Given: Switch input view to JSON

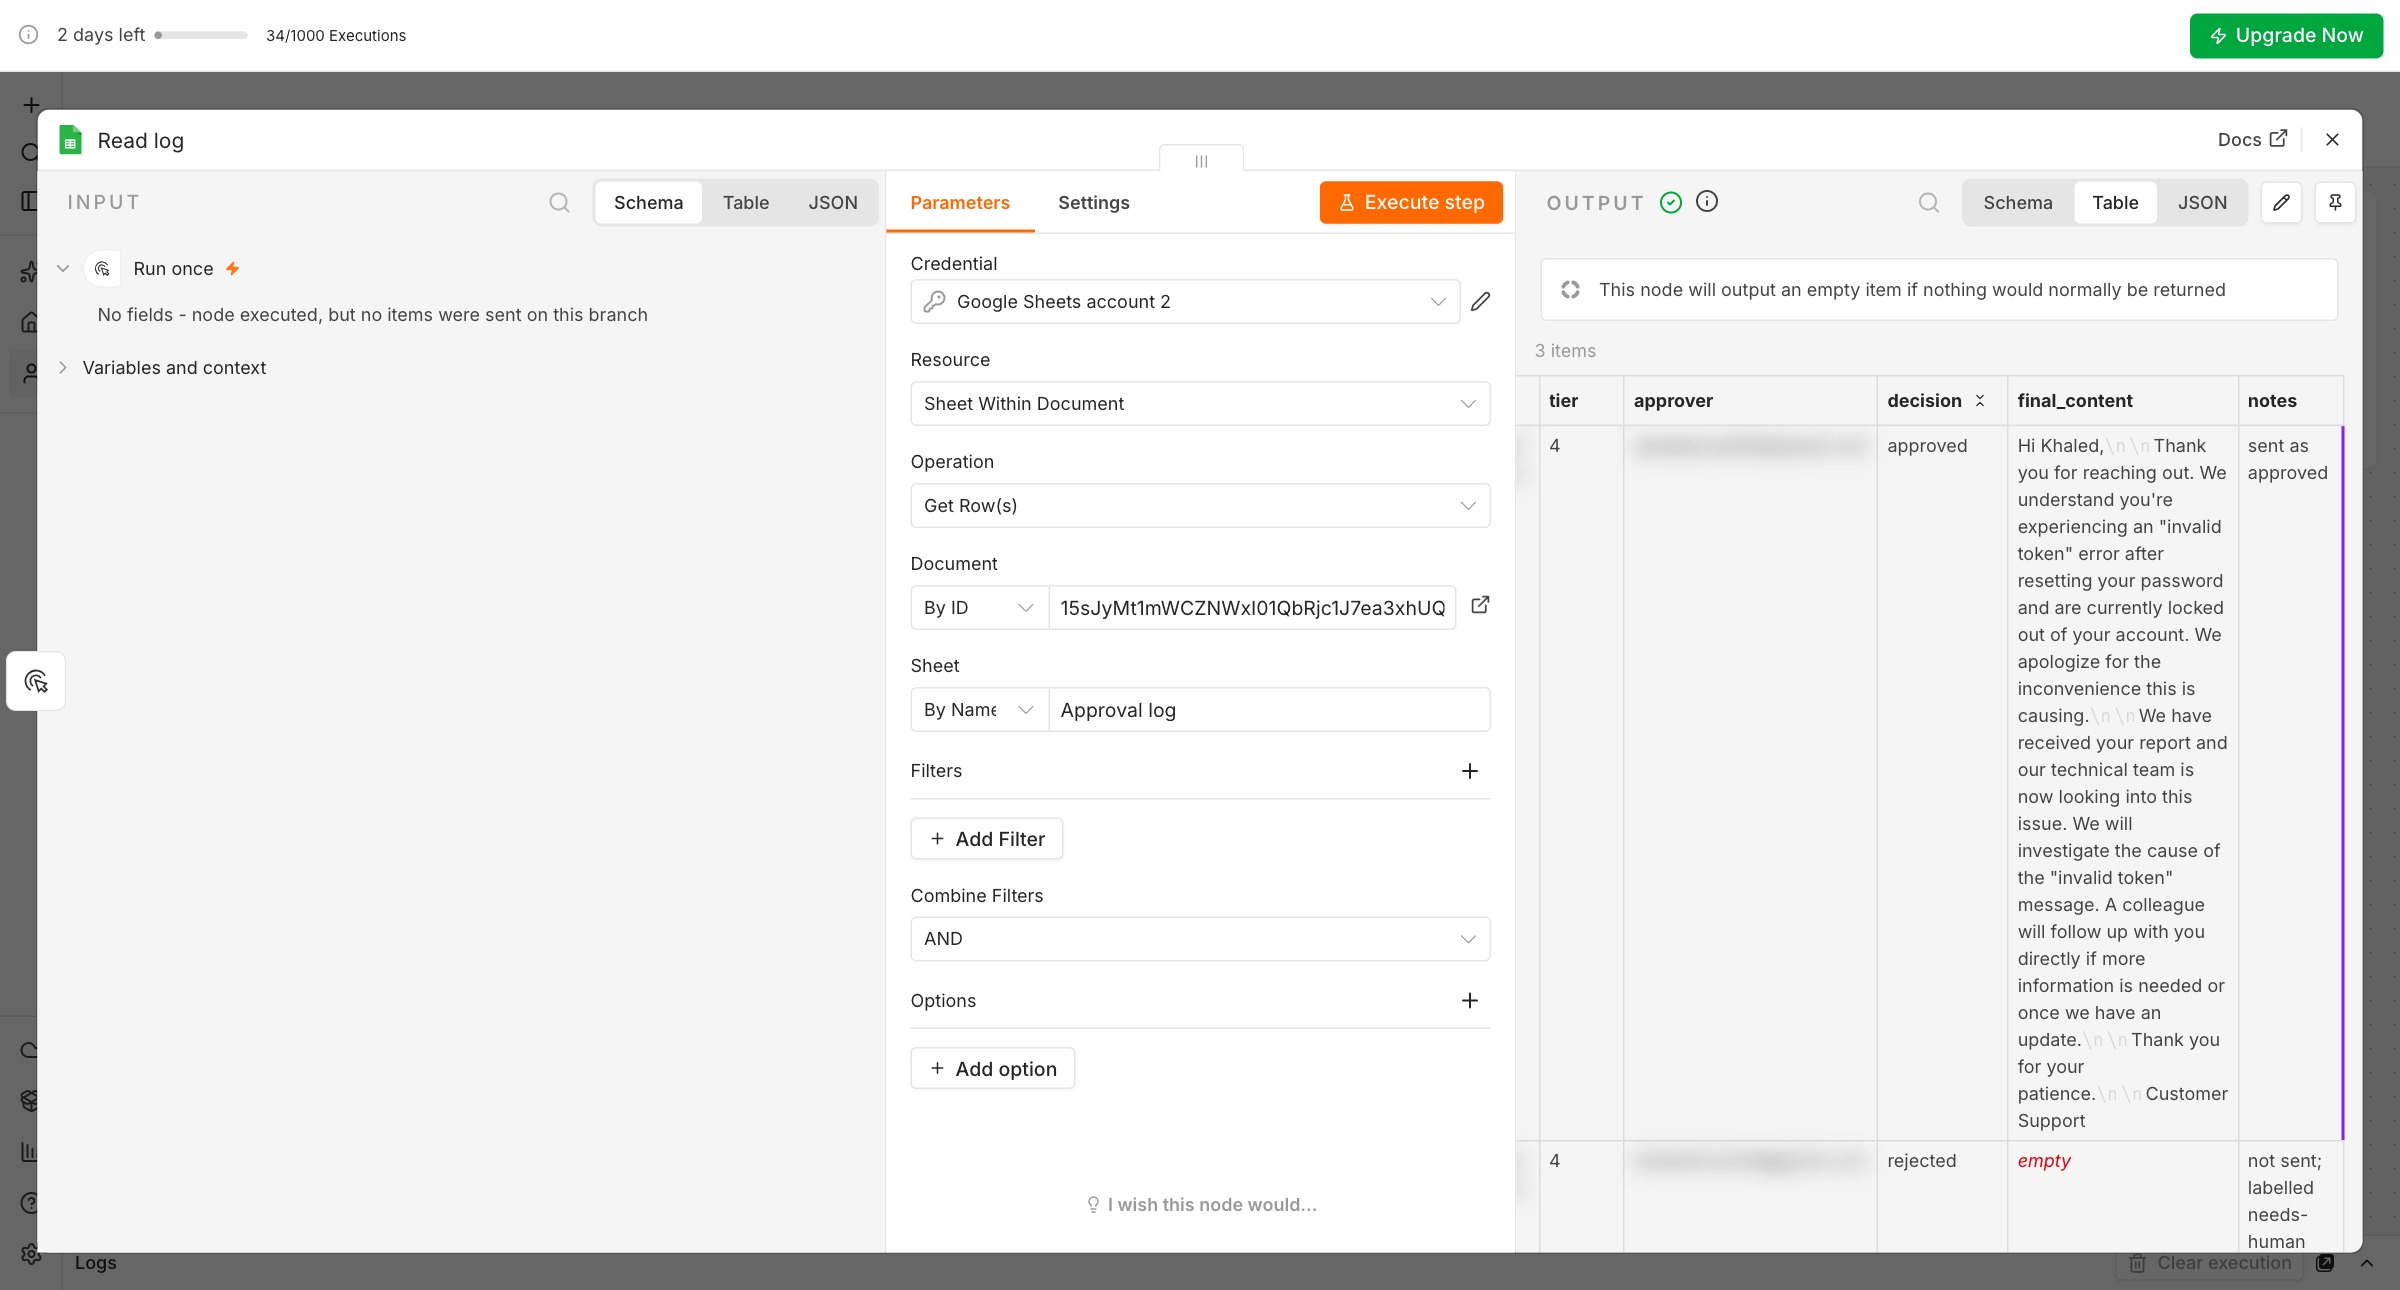Looking at the screenshot, I should tap(833, 203).
